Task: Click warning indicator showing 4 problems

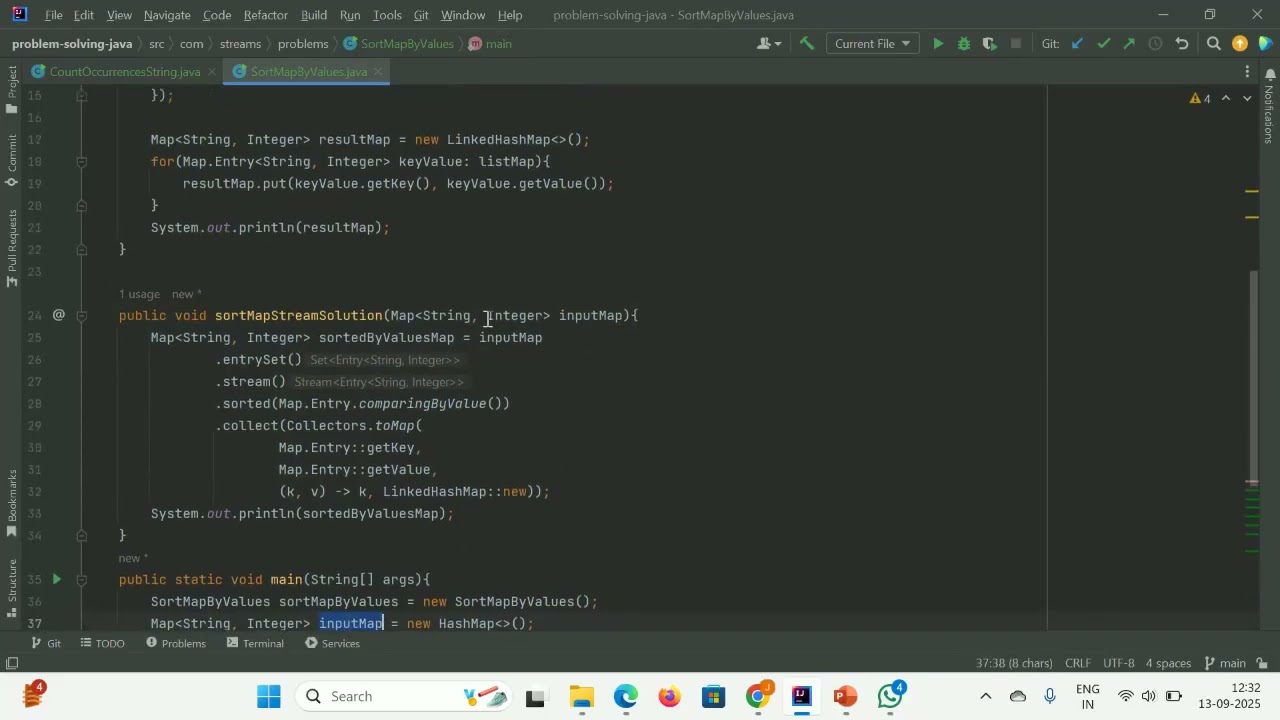Action: (1200, 98)
